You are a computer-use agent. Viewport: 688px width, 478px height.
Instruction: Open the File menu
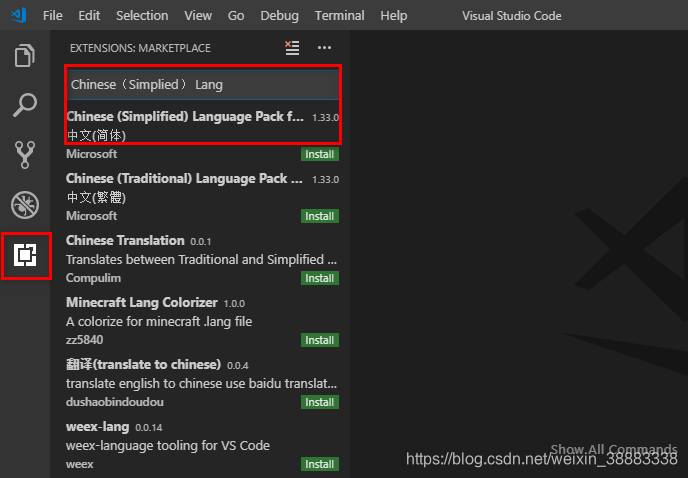53,16
